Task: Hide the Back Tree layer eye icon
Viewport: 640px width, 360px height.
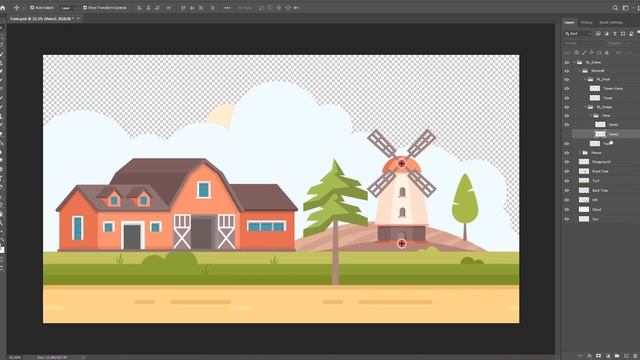Action: click(567, 191)
